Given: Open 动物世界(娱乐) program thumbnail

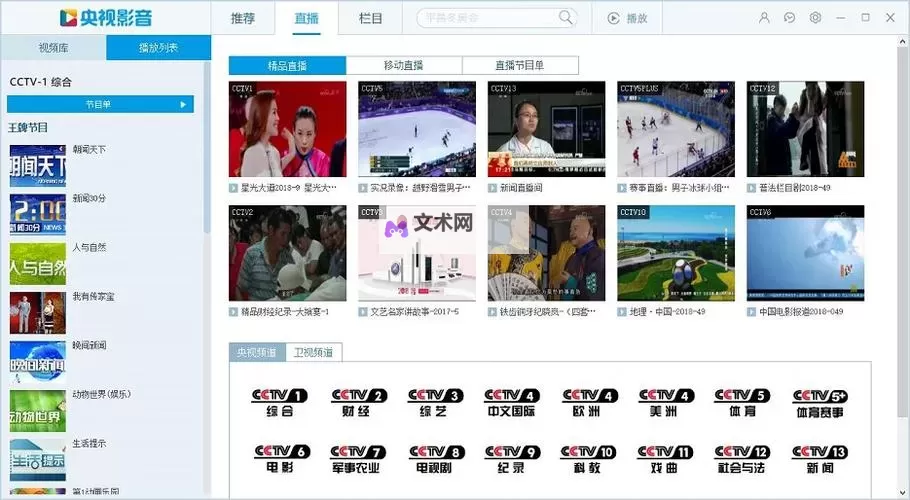Looking at the screenshot, I should tap(38, 411).
